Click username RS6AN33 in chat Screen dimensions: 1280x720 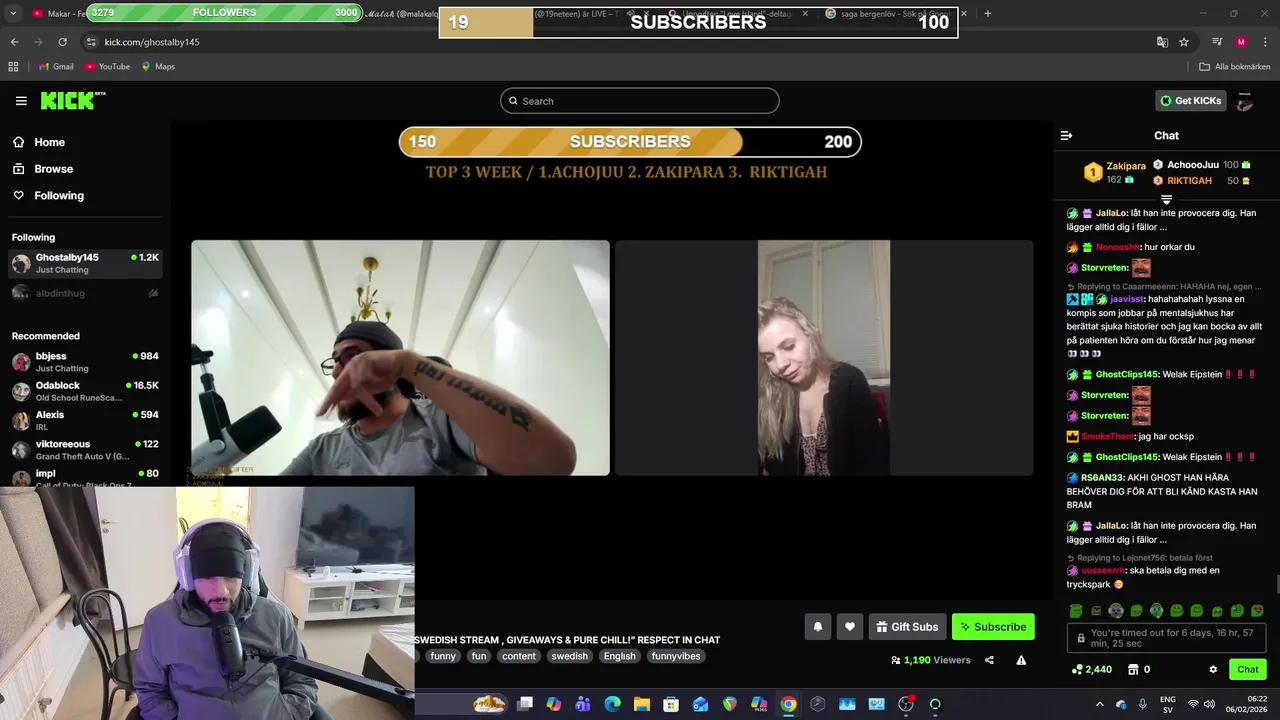[x=1101, y=478]
